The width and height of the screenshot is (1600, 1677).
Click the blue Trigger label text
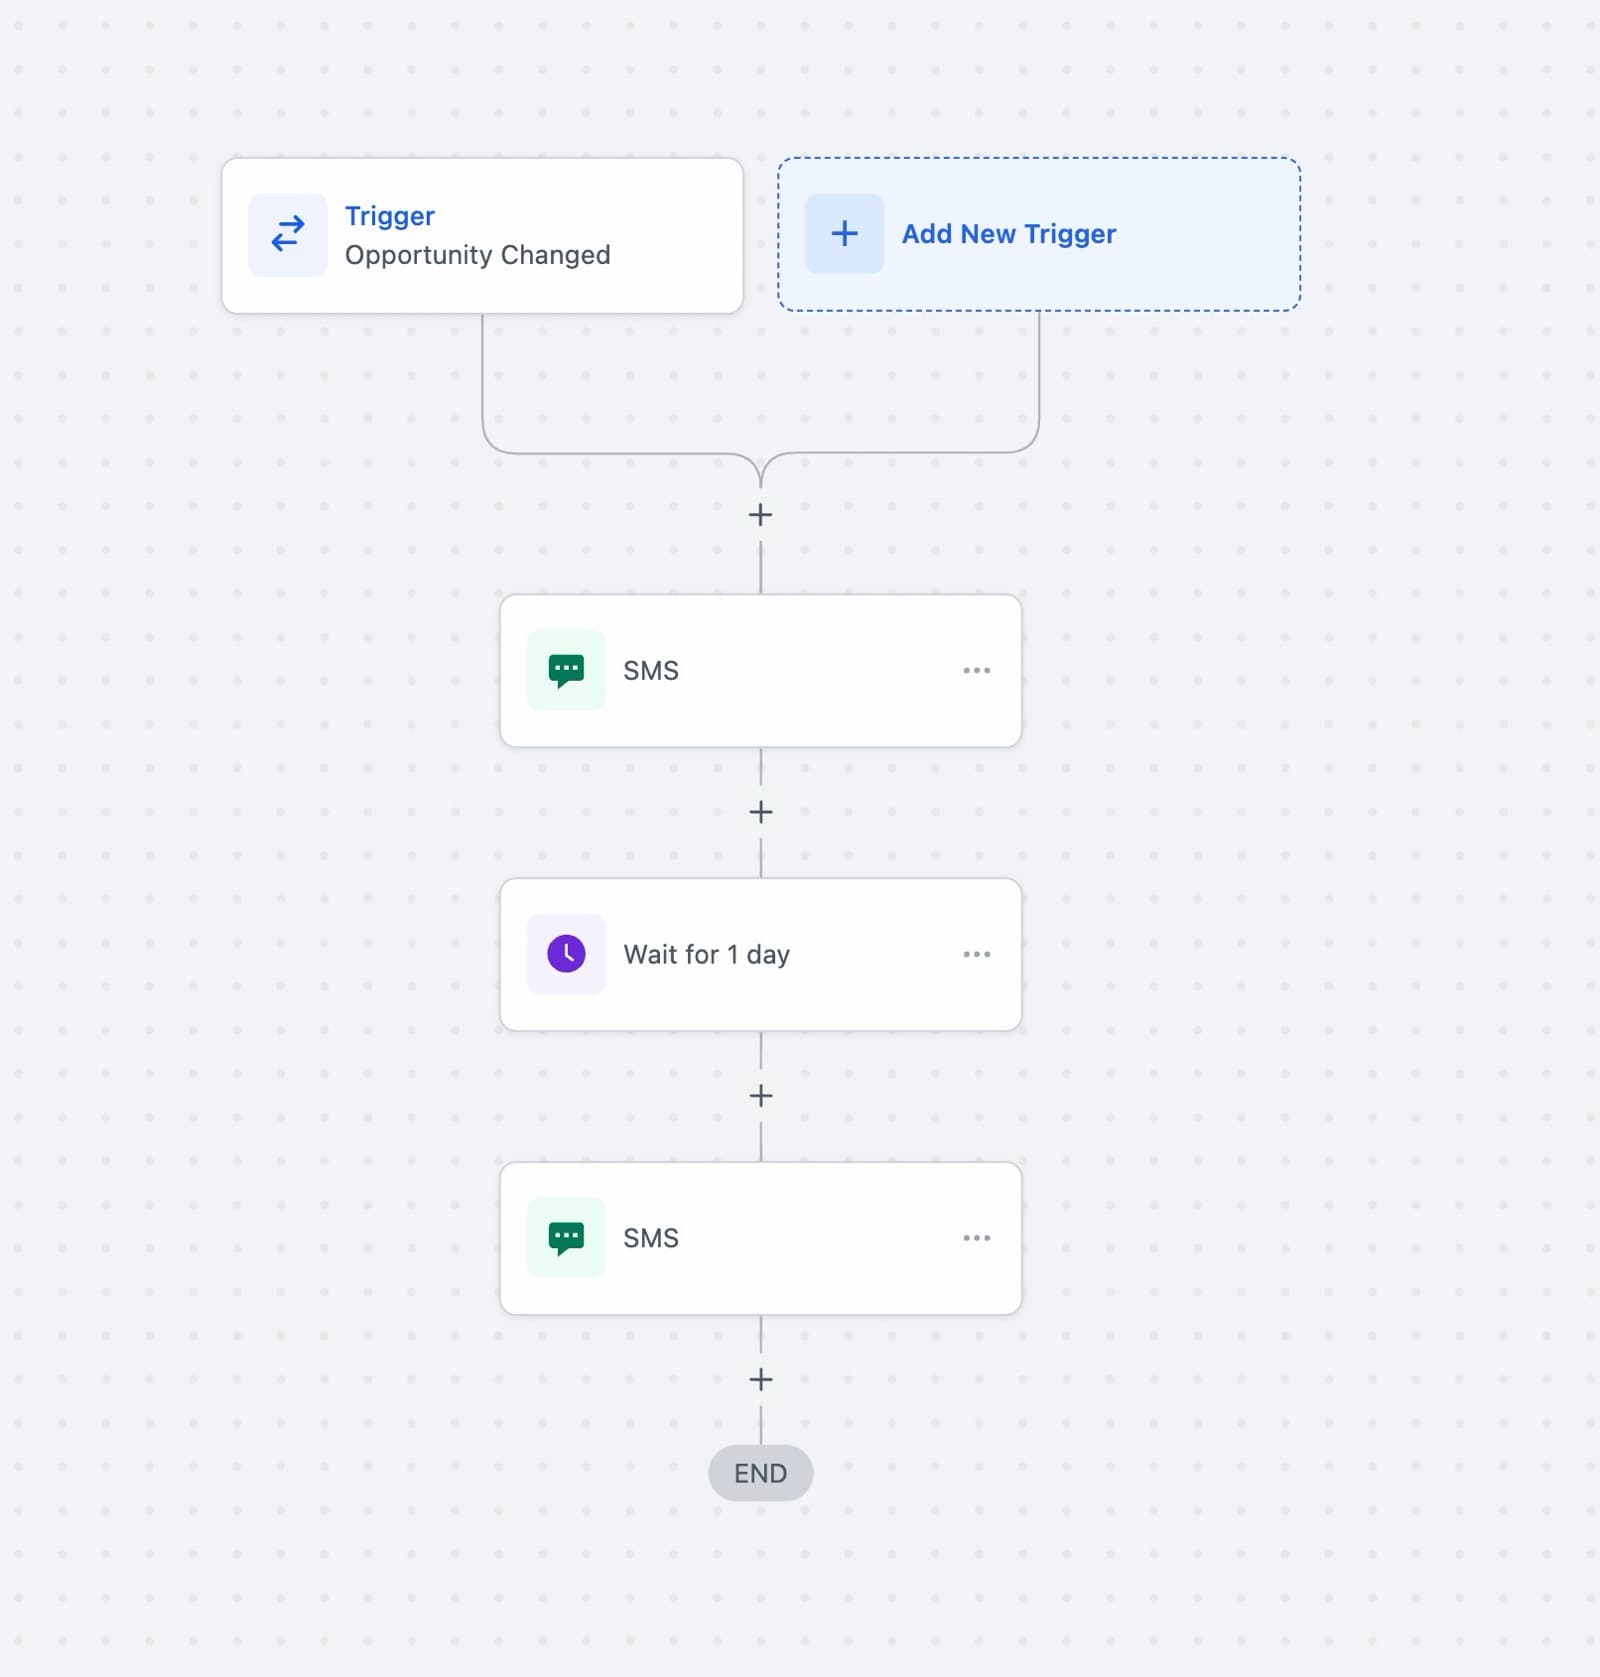[x=390, y=216]
